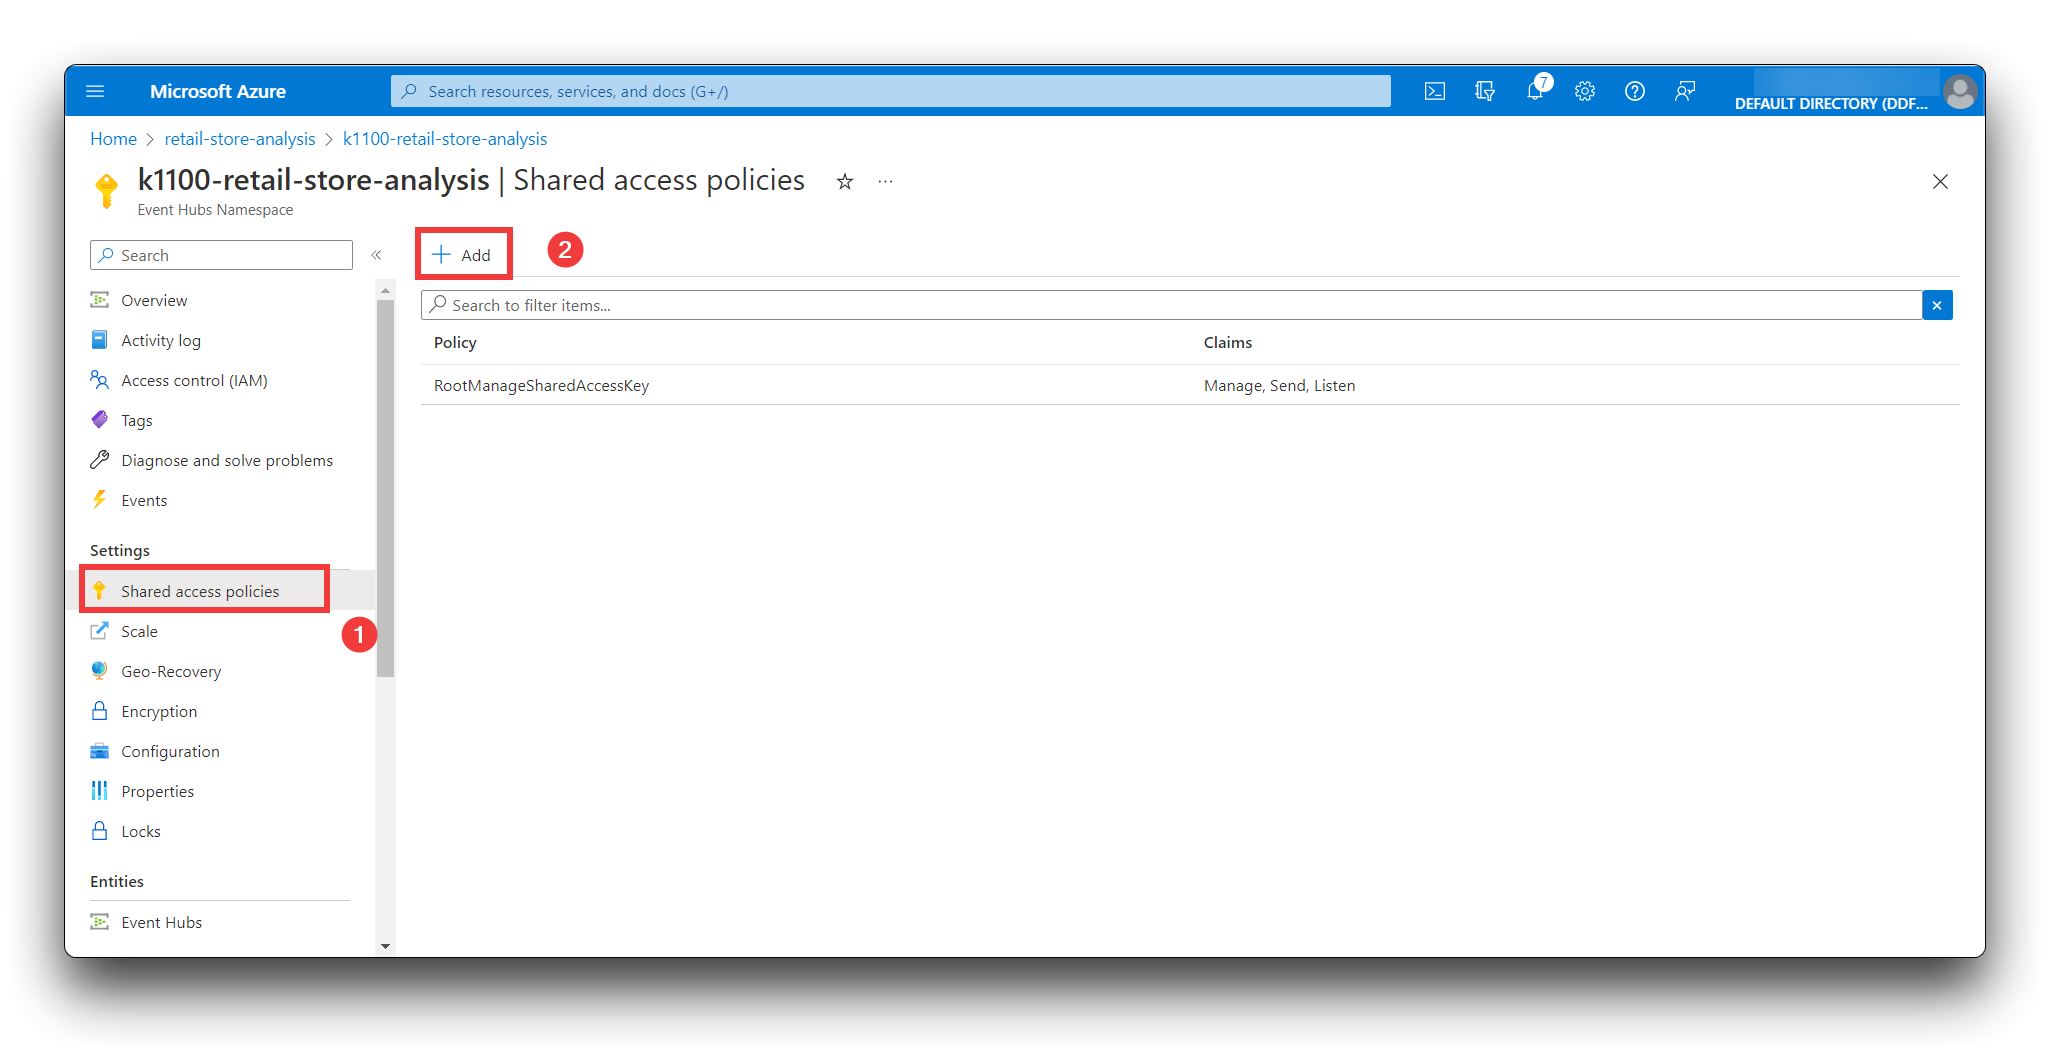Focus the global search resources box
2050x1054 pixels.
(890, 91)
